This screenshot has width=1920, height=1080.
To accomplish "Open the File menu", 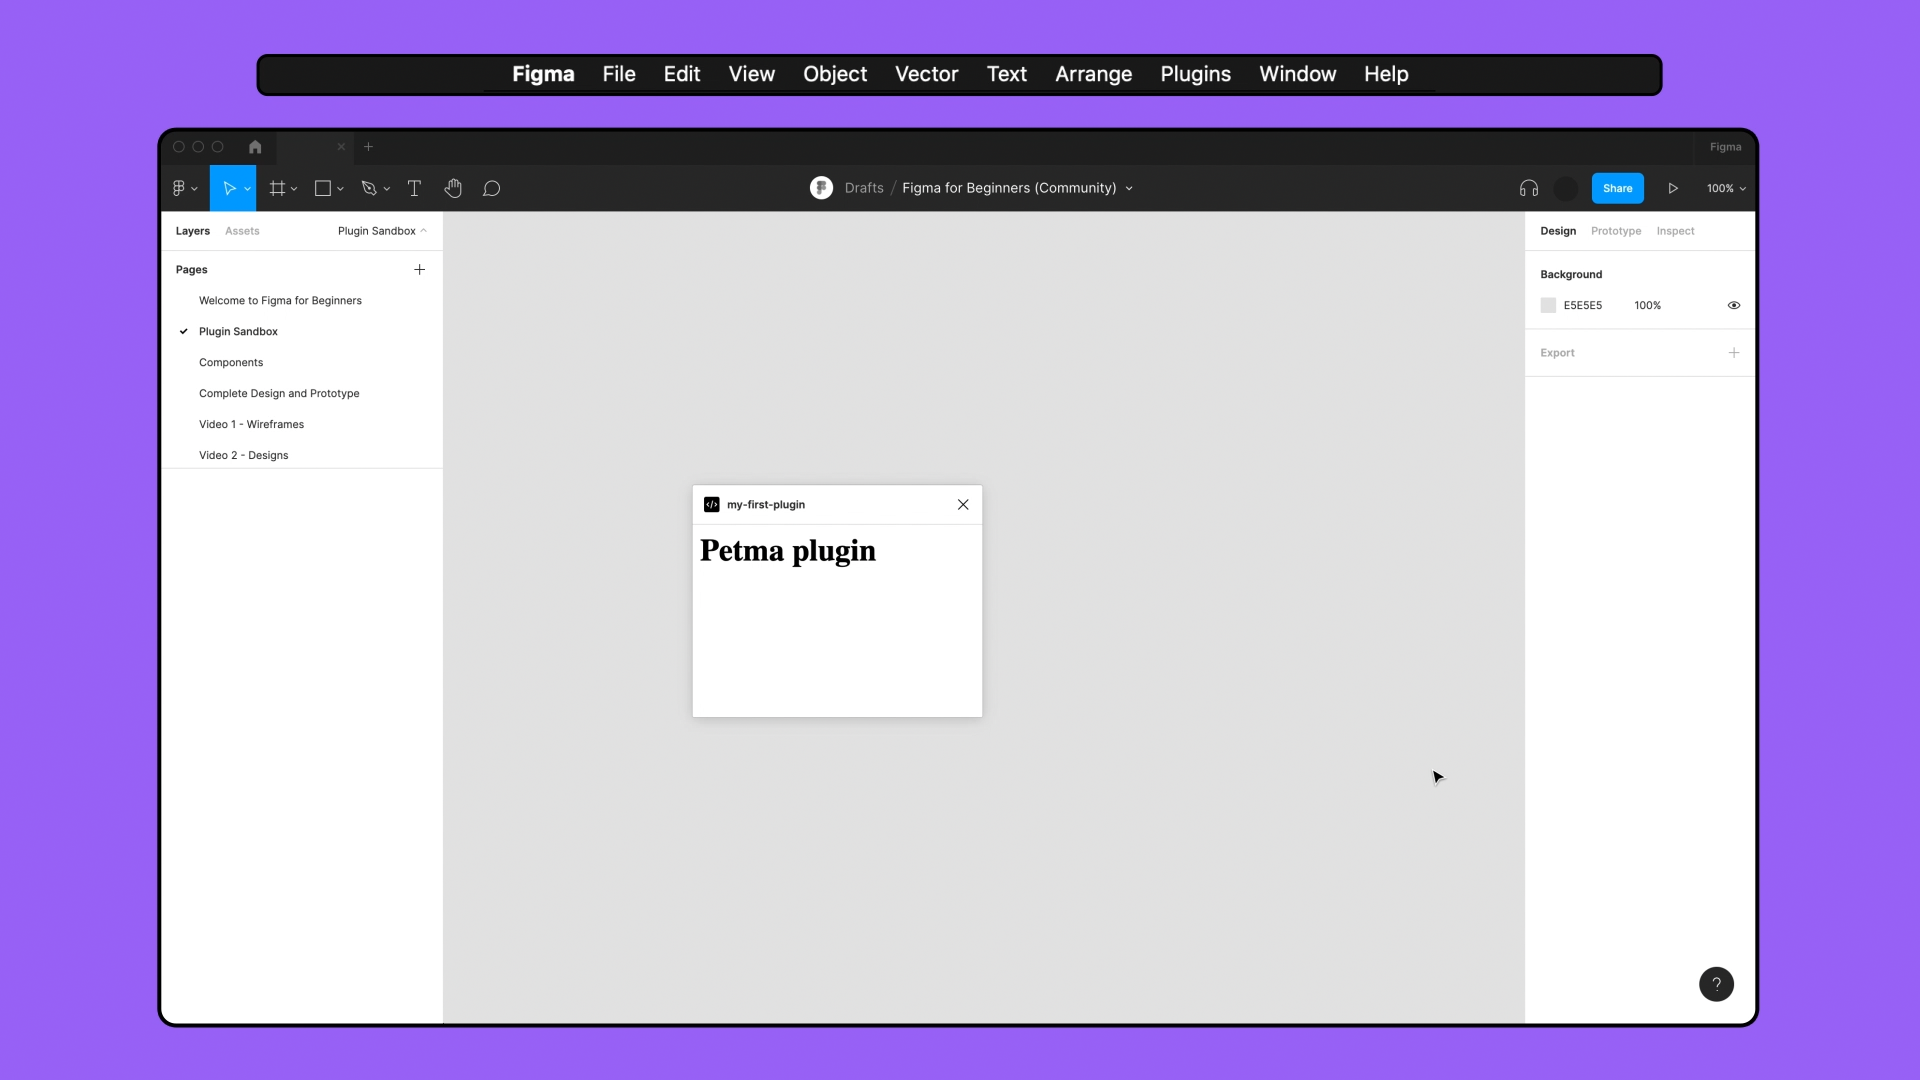I will [619, 74].
